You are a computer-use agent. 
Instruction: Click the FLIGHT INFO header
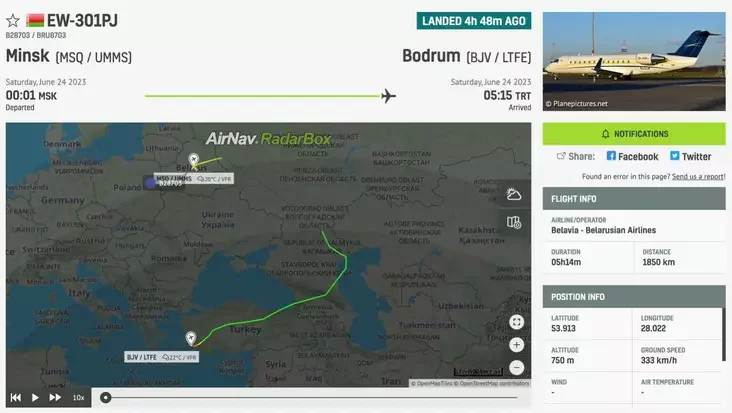634,199
